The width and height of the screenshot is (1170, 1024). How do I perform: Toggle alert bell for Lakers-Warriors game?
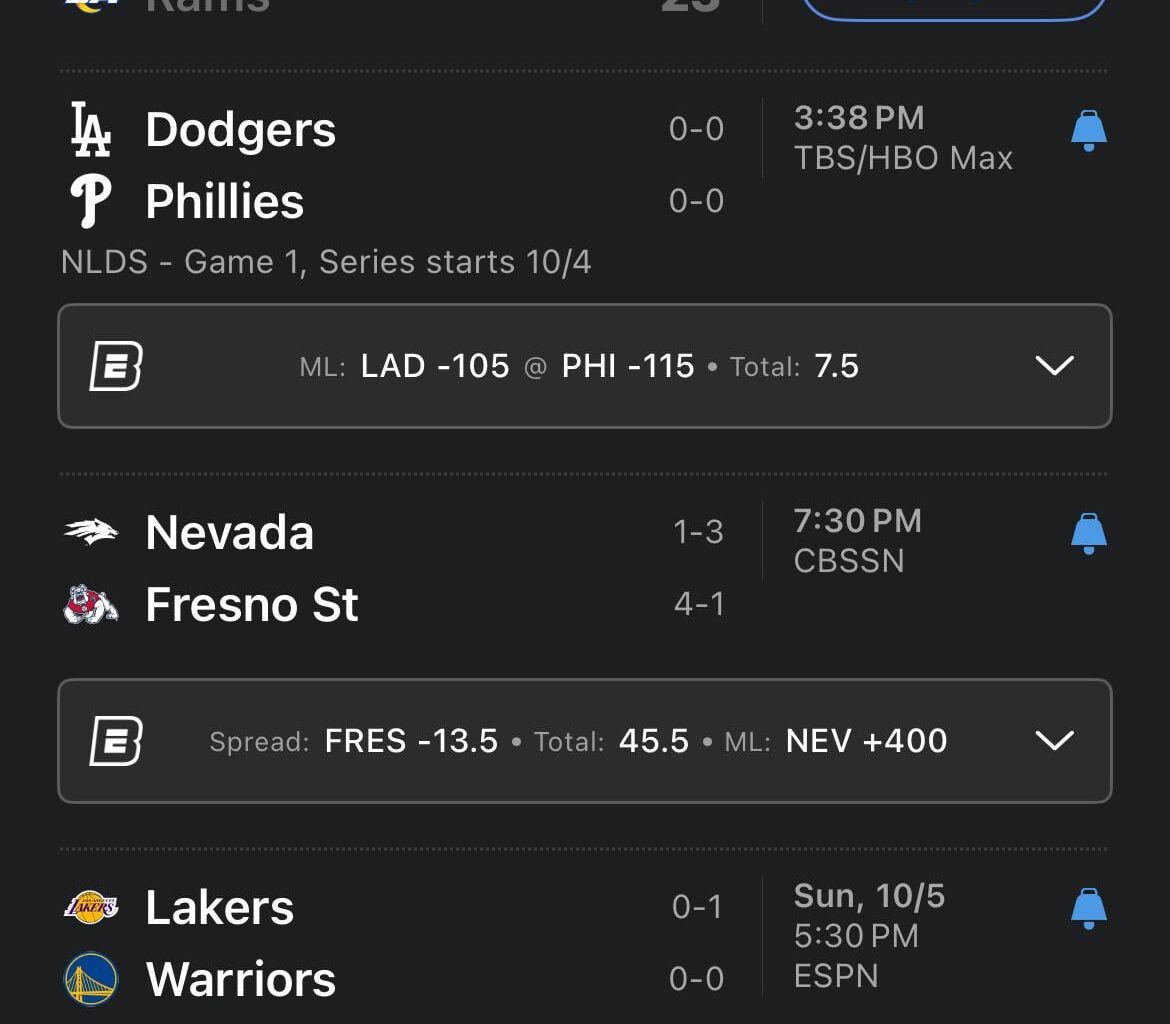pyautogui.click(x=1088, y=909)
